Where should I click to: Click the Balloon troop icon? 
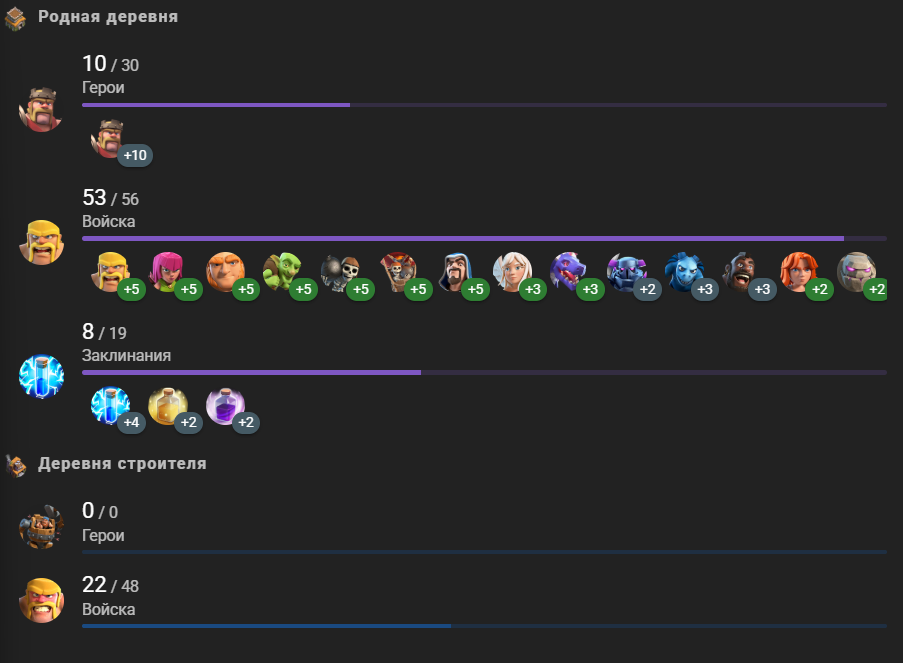(397, 272)
